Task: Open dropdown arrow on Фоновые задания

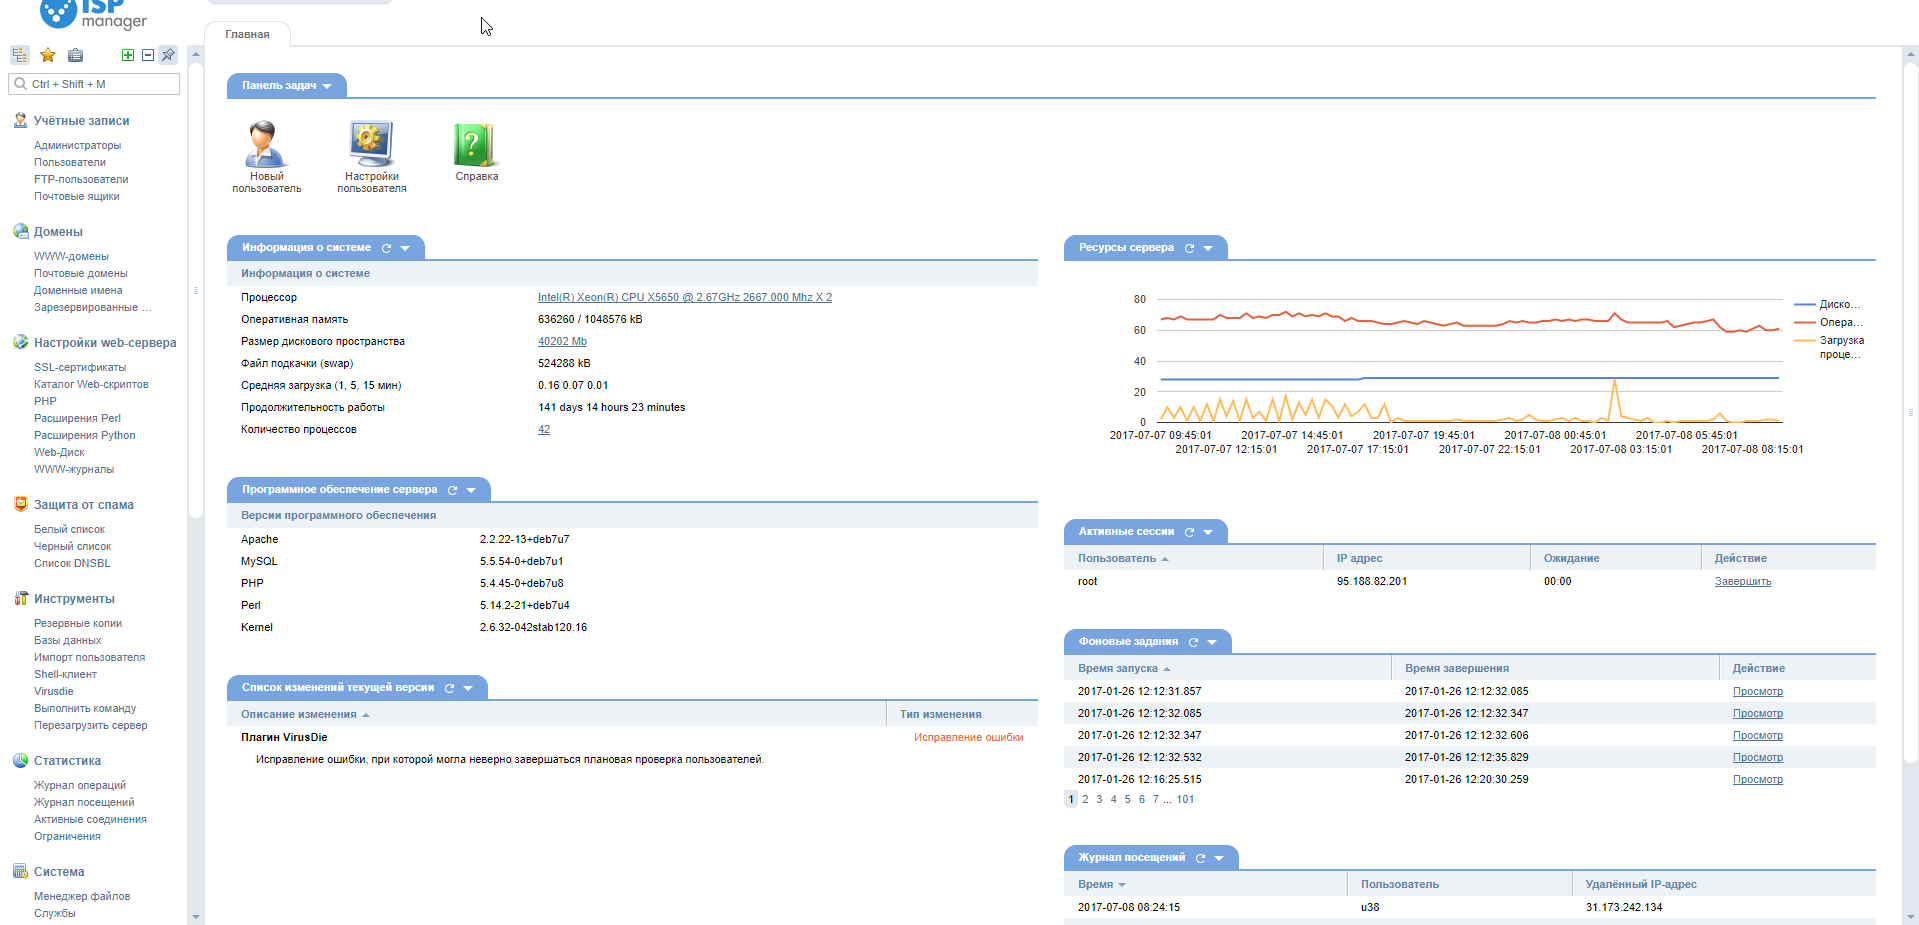Action: pos(1212,642)
